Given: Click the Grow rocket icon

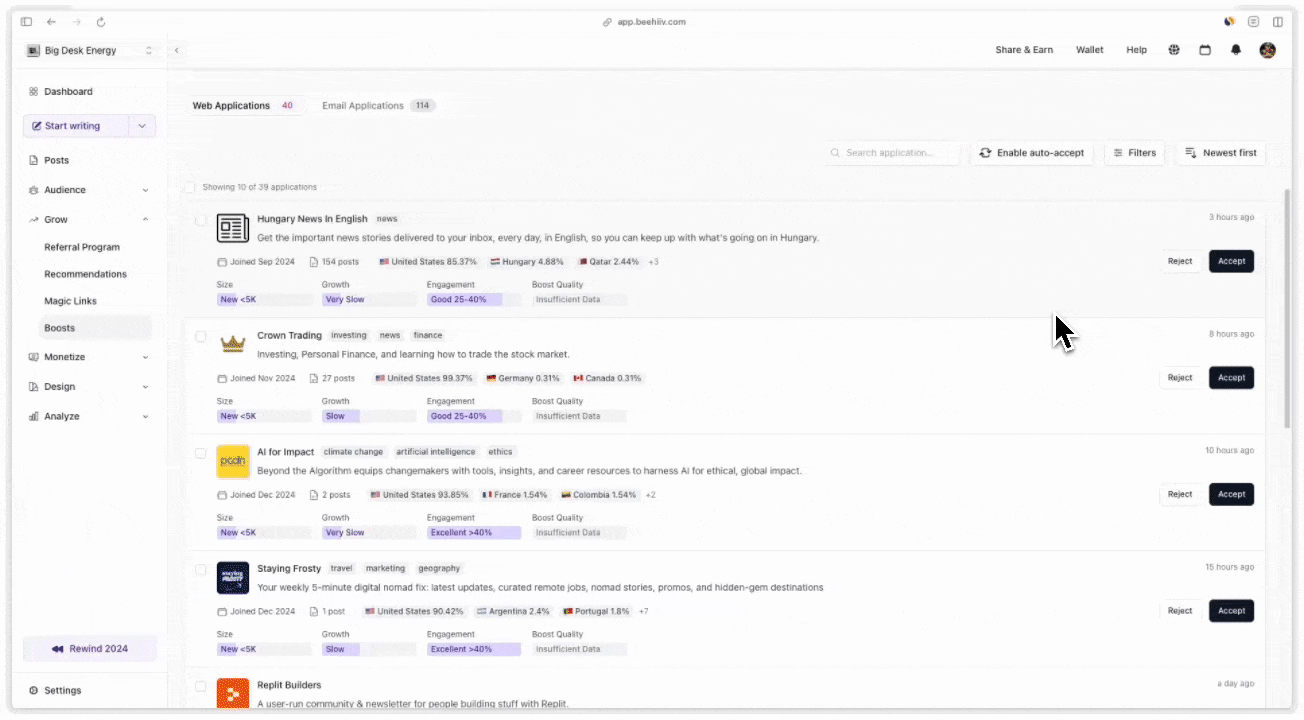Looking at the screenshot, I should pos(33,220).
